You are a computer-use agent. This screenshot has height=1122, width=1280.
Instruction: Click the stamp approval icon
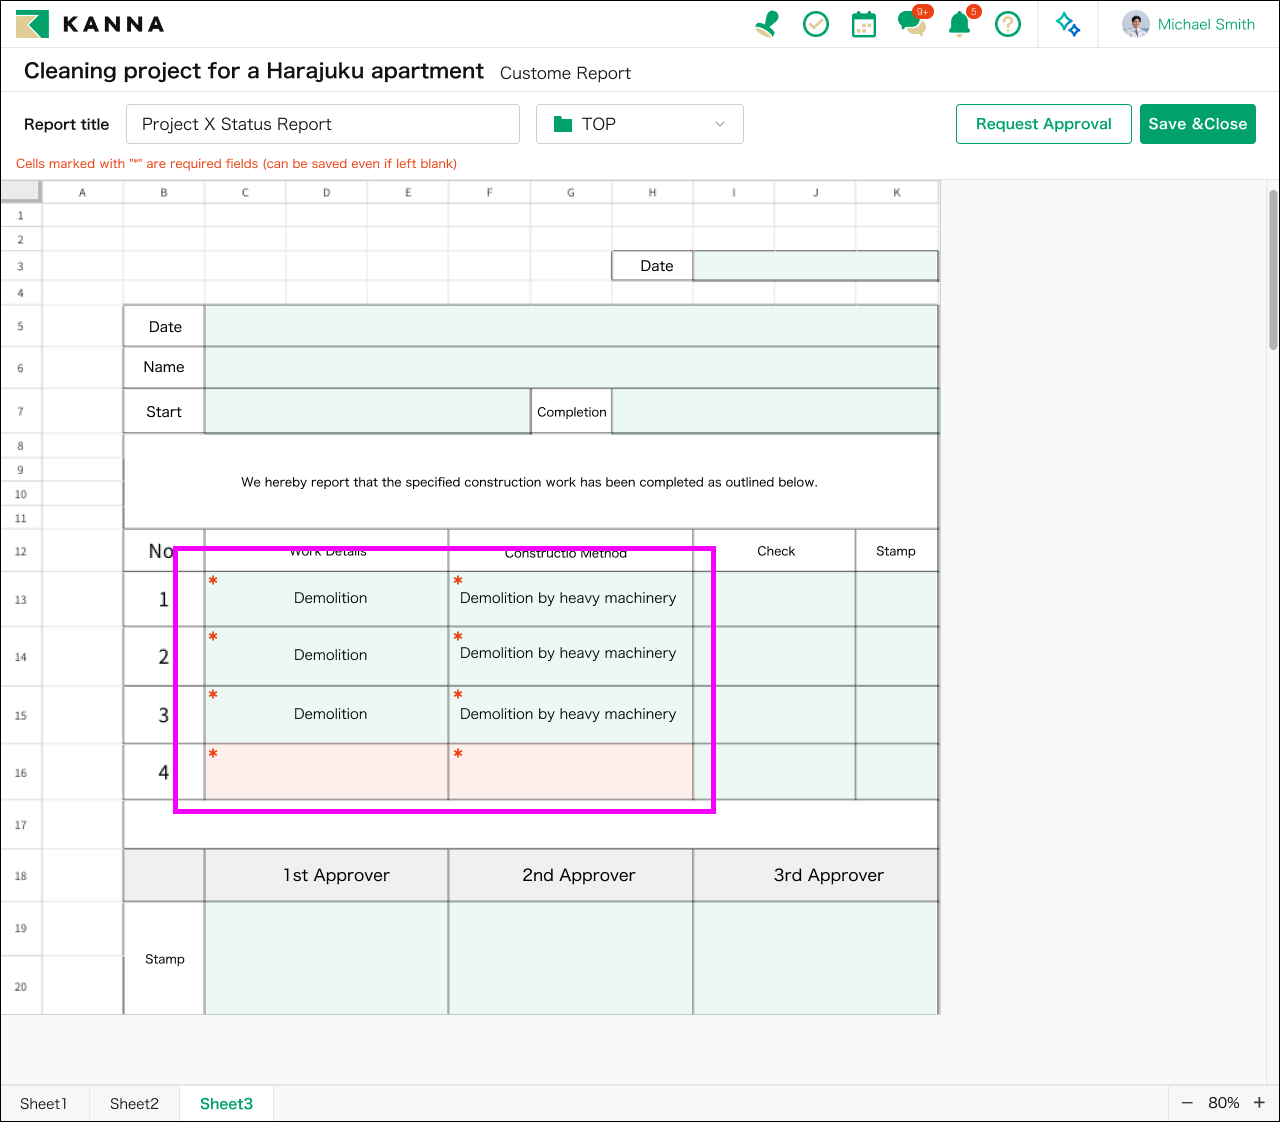767,24
